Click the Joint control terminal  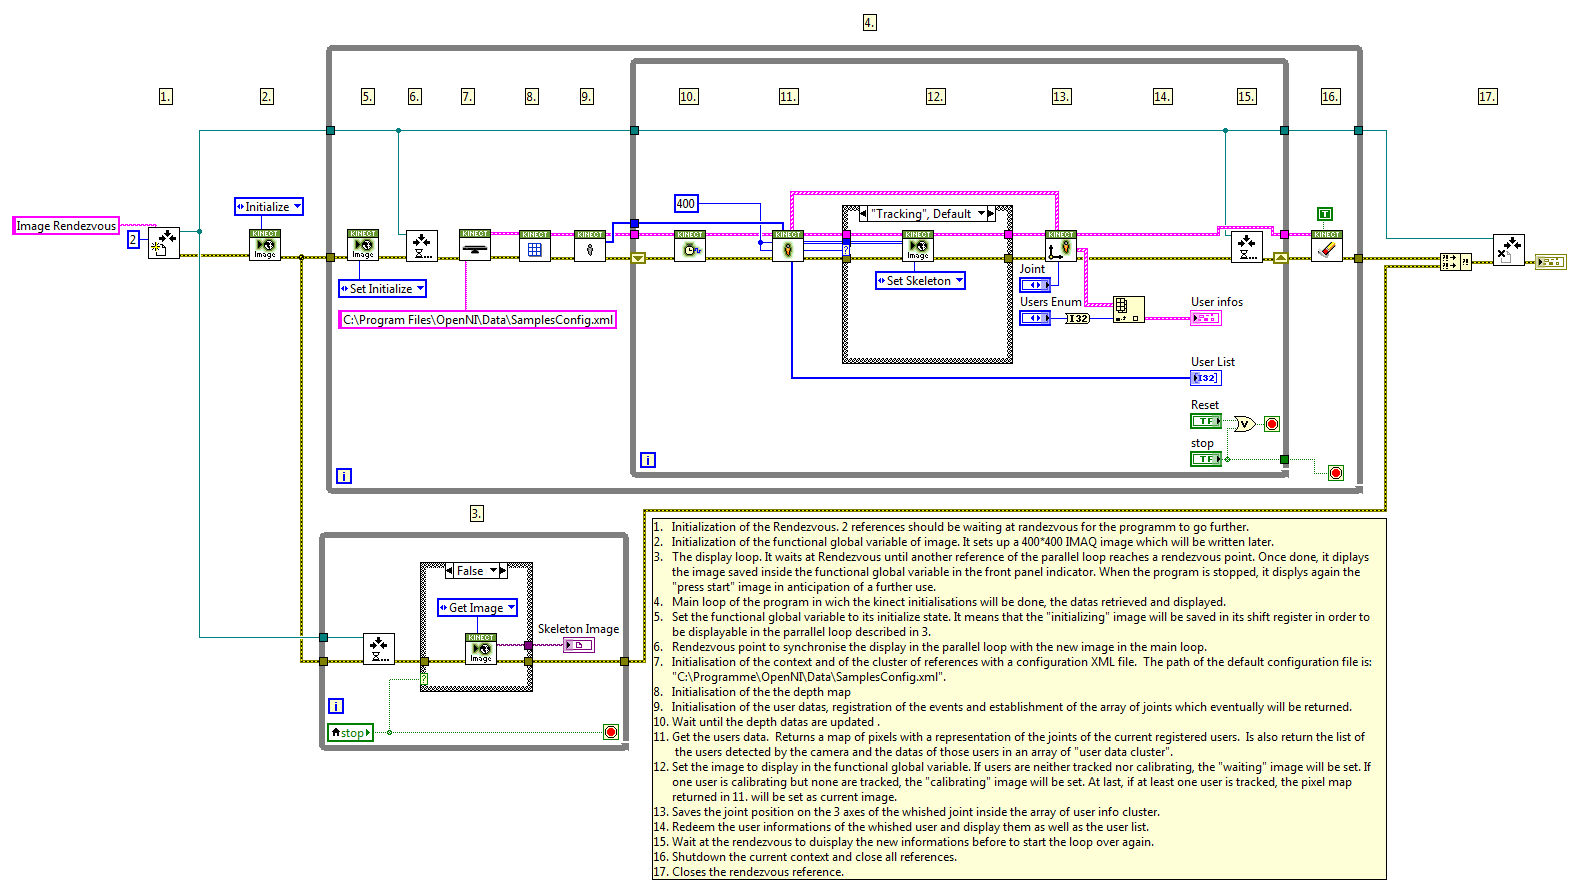click(x=1035, y=285)
